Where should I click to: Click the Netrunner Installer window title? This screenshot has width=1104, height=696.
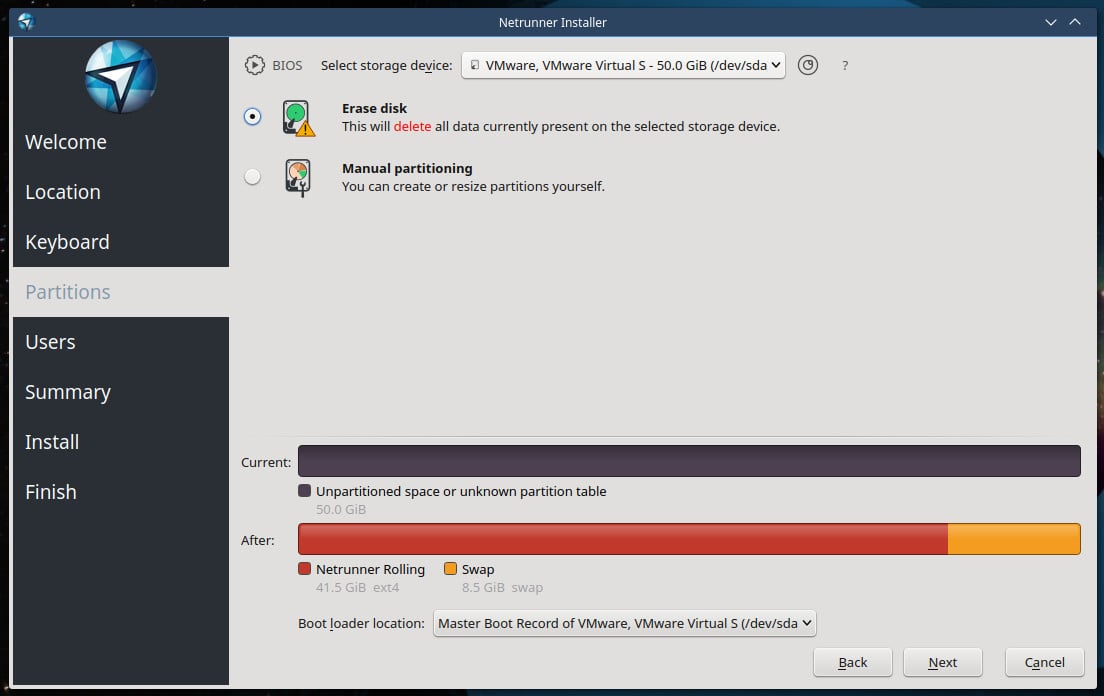coord(553,23)
